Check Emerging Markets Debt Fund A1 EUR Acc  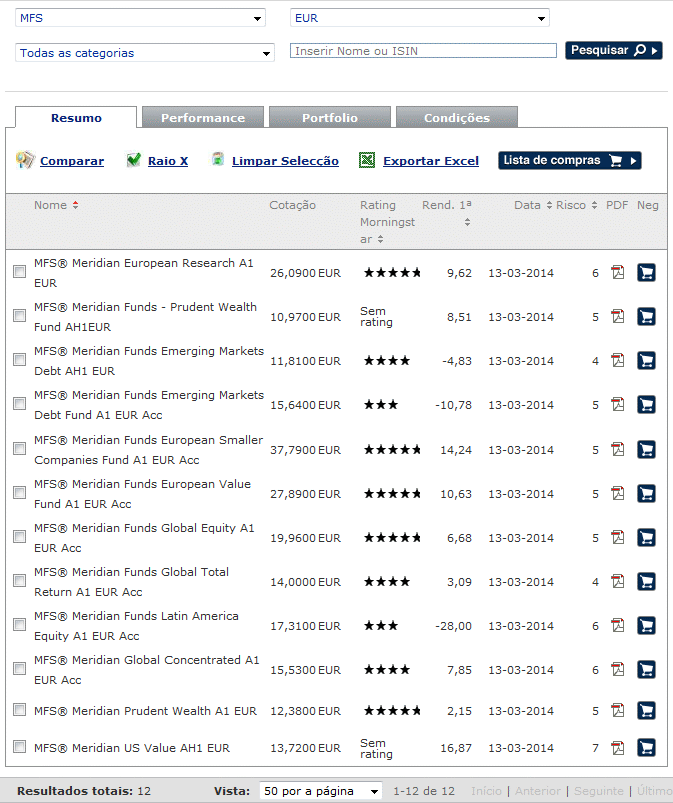point(19,404)
